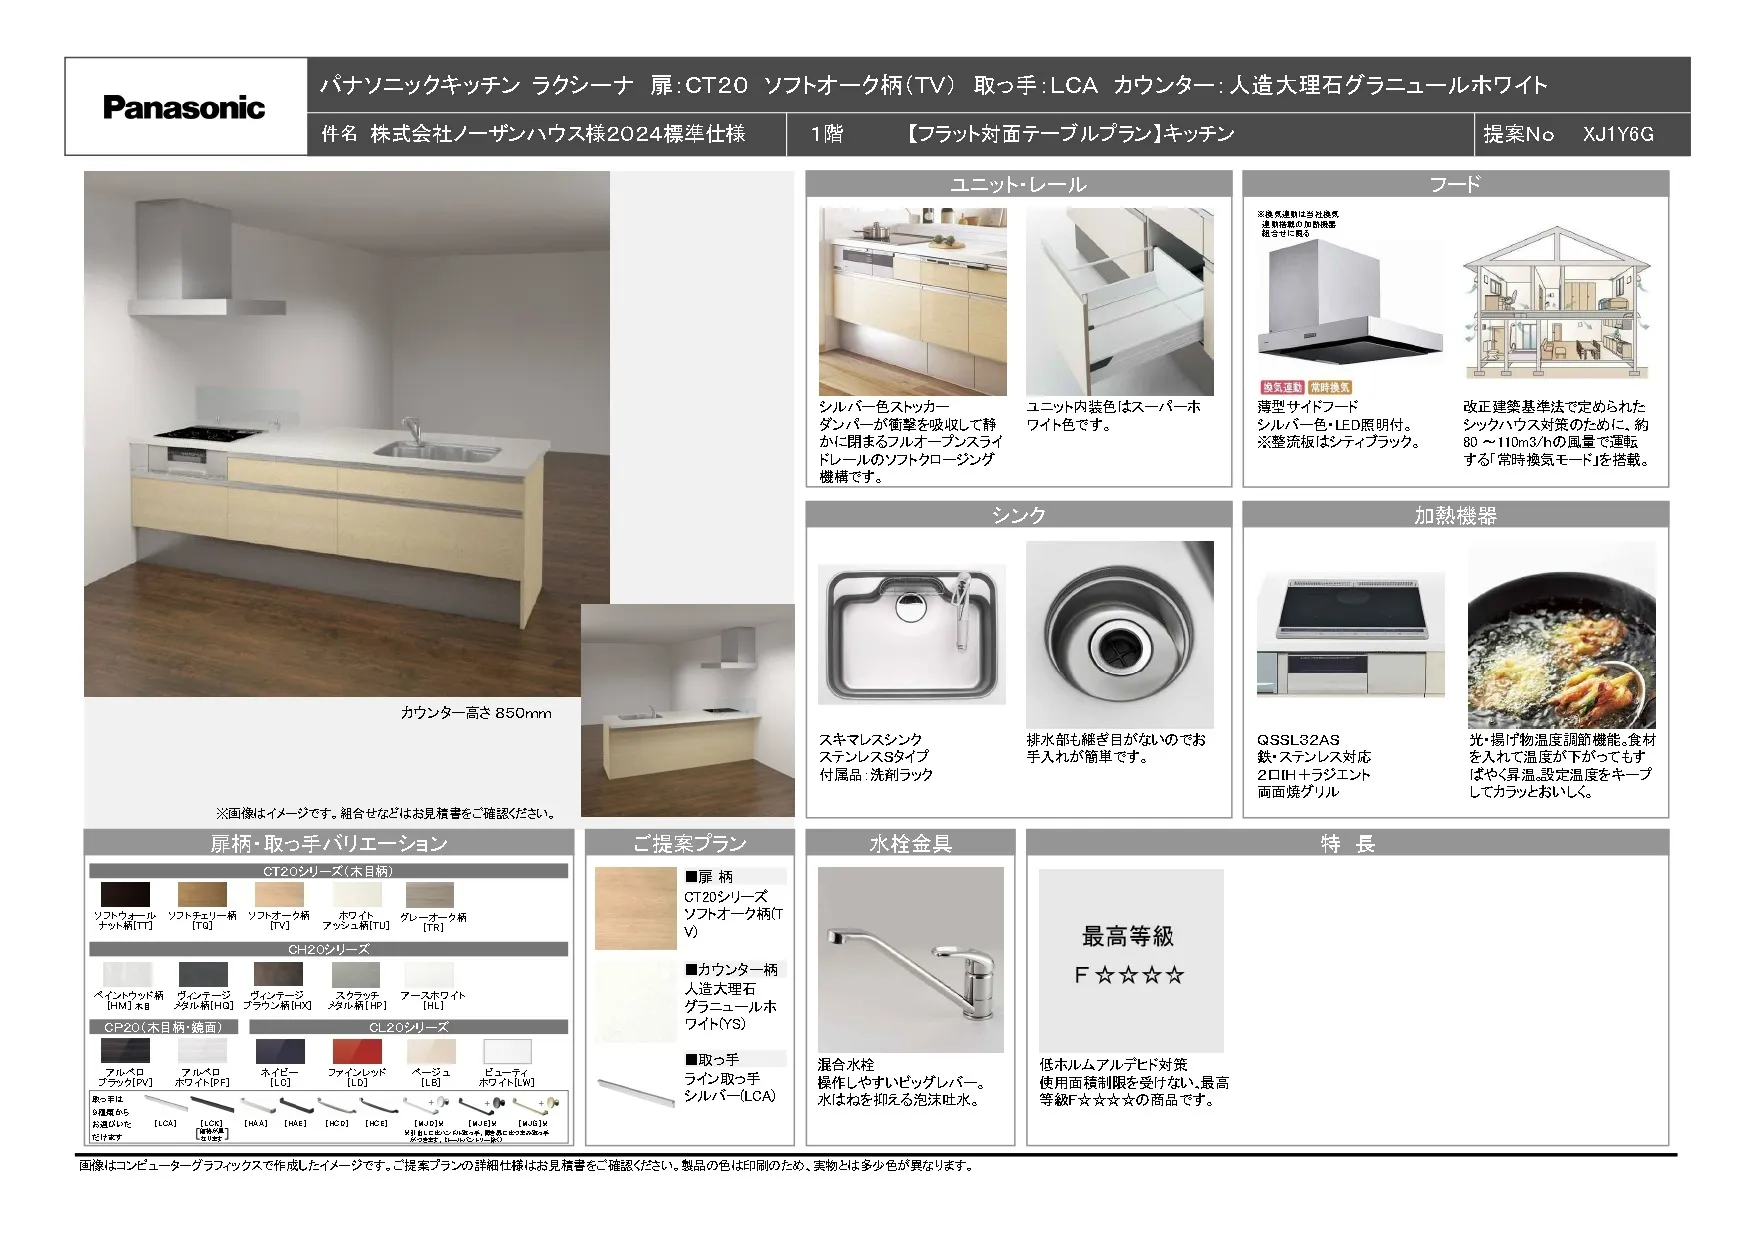Screen dimensions: 1755x1240
Task: Click the [MJD] handle with knob icon
Action: (426, 1106)
